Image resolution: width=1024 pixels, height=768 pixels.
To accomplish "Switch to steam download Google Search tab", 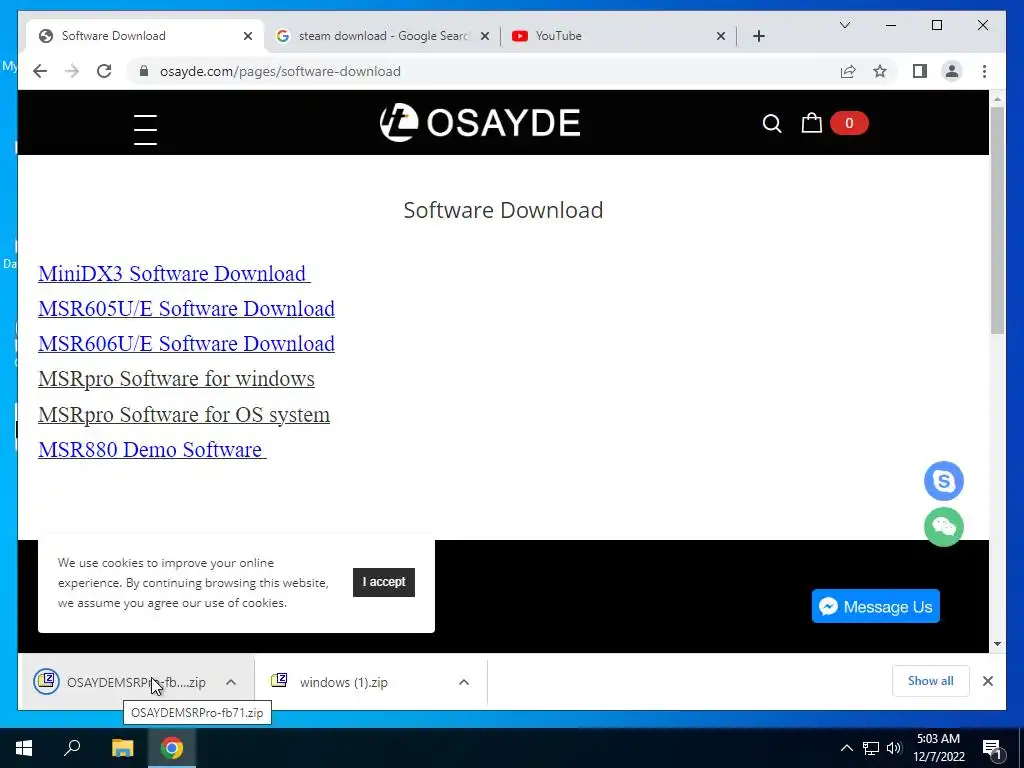I will (x=383, y=36).
